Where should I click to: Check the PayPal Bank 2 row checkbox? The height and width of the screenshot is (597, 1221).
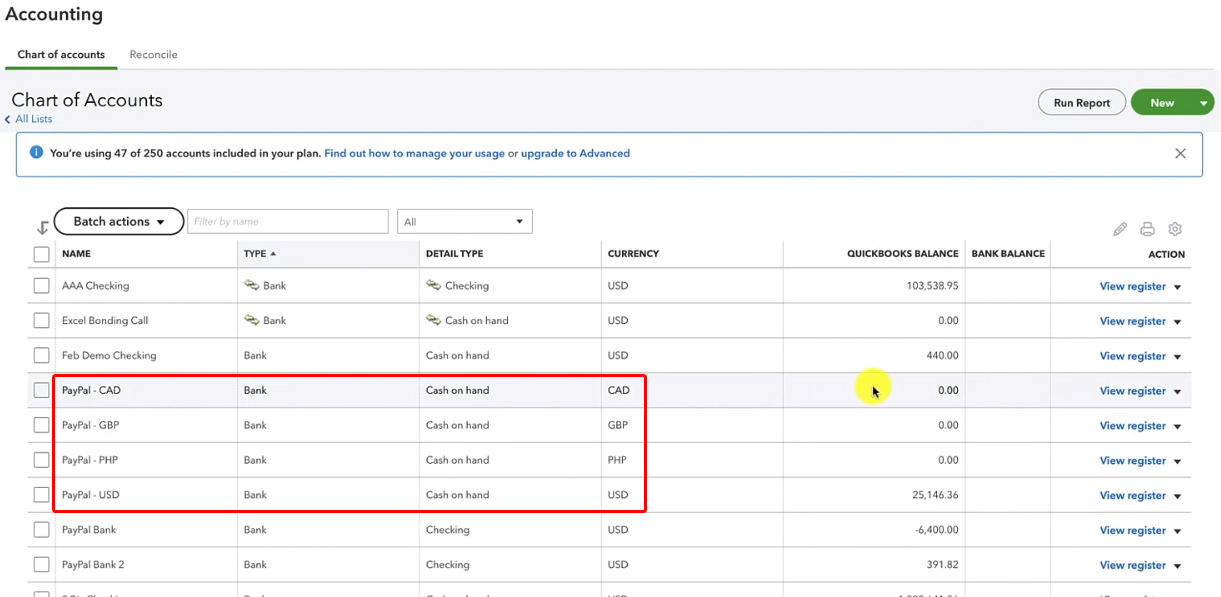[x=41, y=565]
